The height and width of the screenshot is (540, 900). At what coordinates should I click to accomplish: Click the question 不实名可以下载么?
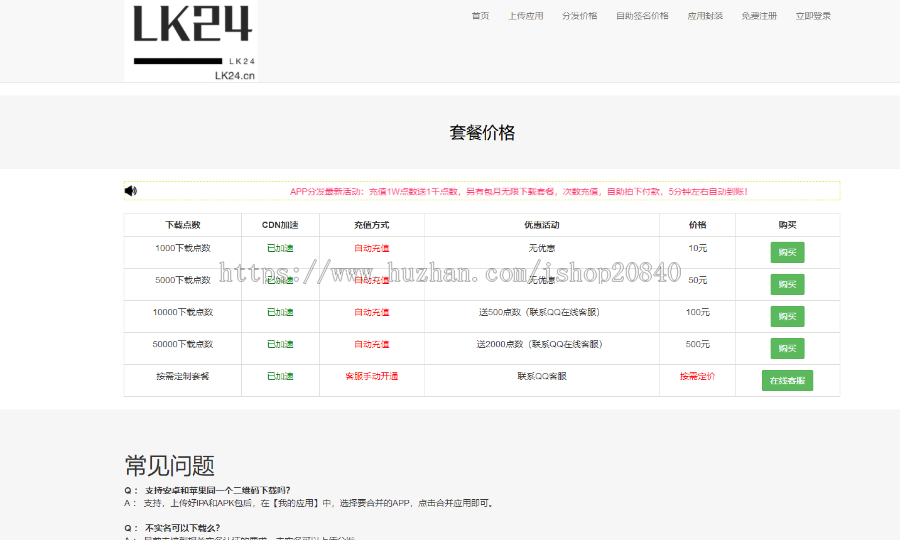click(x=172, y=528)
